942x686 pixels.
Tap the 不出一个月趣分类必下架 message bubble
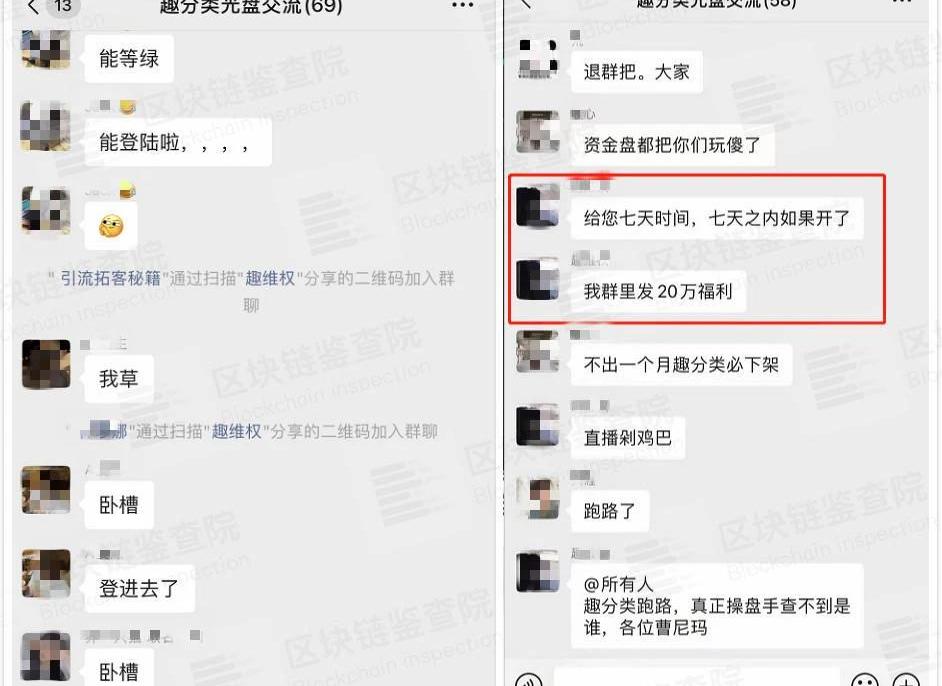(x=681, y=365)
